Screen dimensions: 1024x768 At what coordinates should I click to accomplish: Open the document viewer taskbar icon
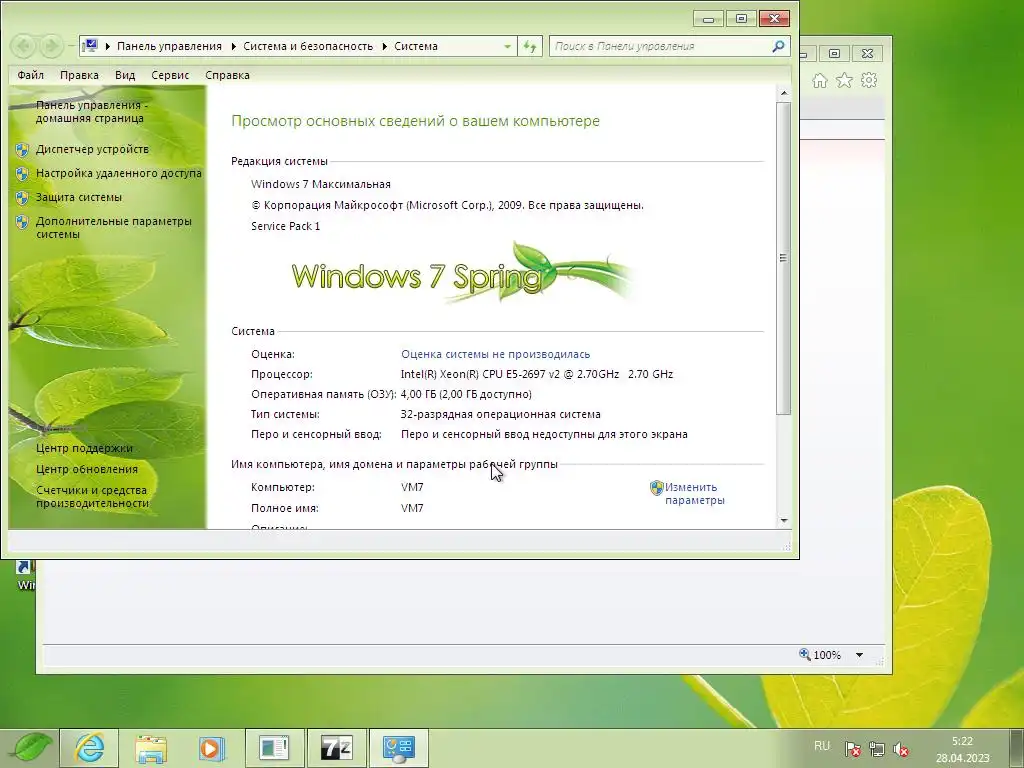click(274, 748)
